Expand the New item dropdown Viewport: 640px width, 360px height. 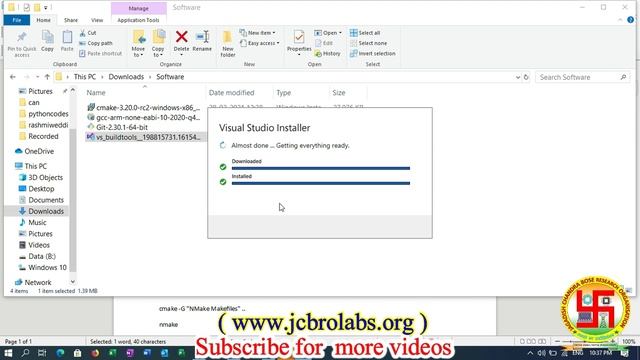pyautogui.click(x=258, y=33)
